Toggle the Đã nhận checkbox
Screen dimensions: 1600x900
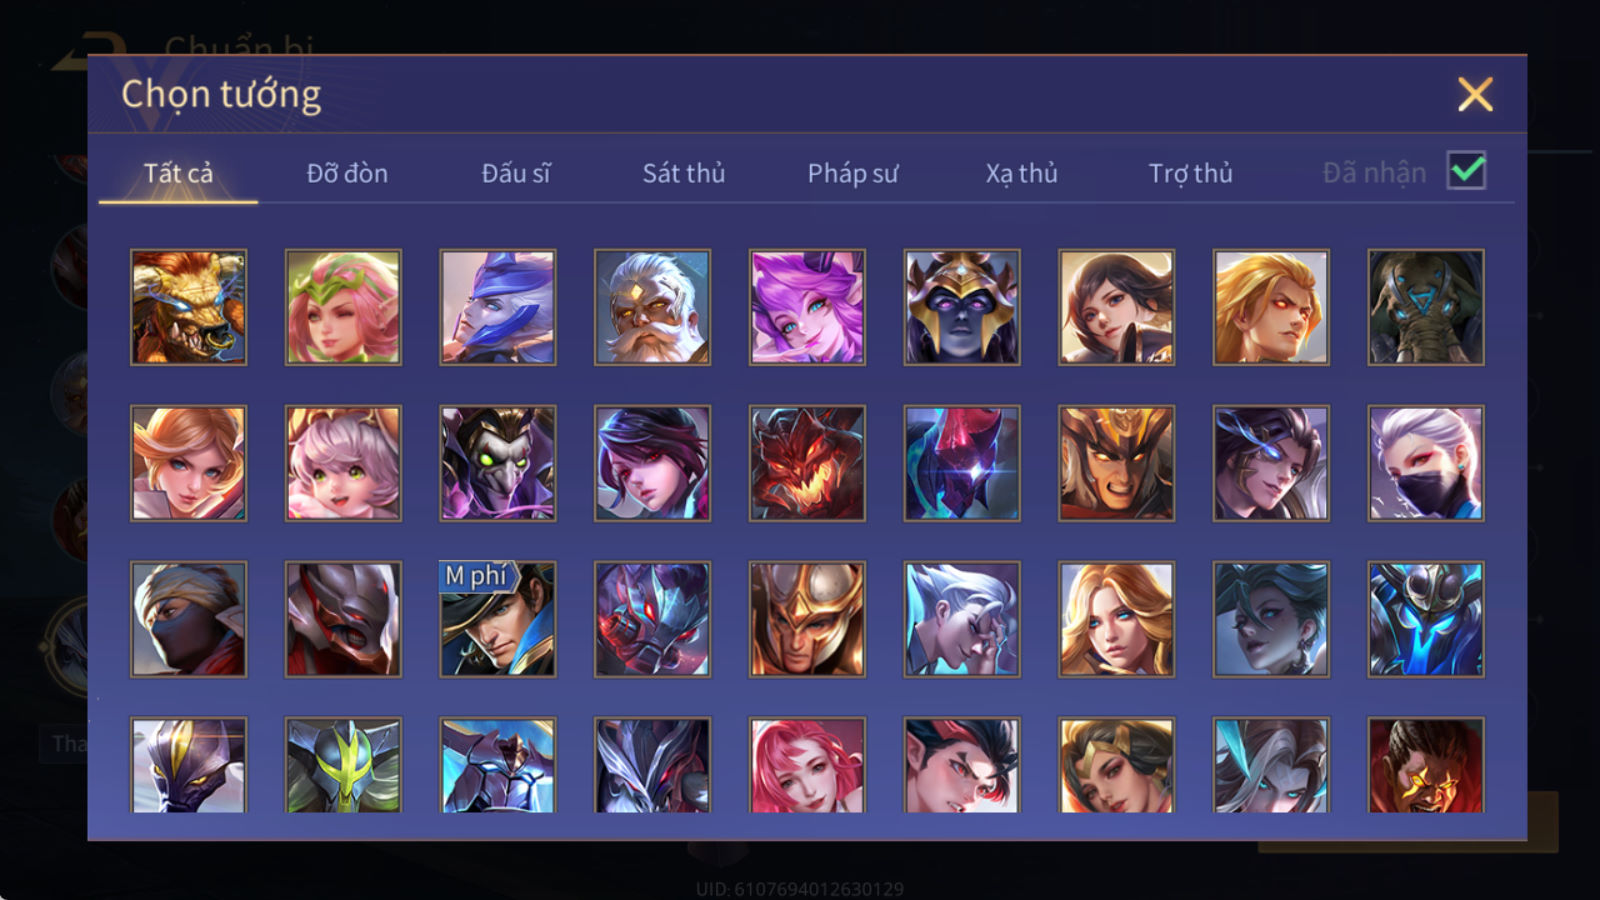coord(1467,171)
